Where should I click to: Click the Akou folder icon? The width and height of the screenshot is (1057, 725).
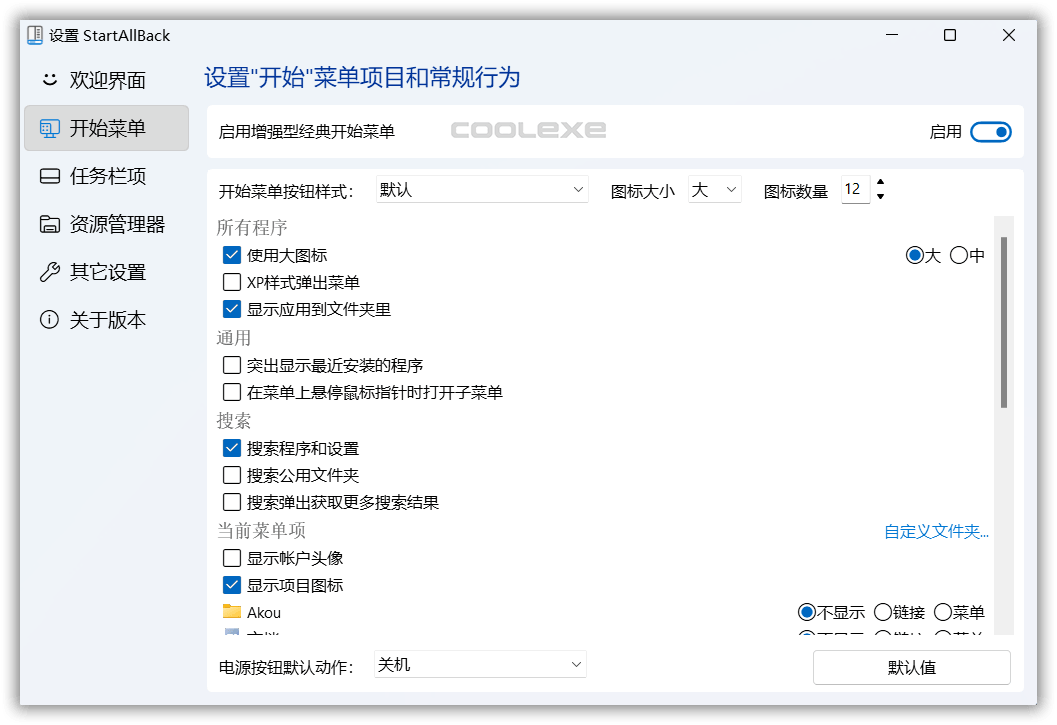pyautogui.click(x=232, y=612)
